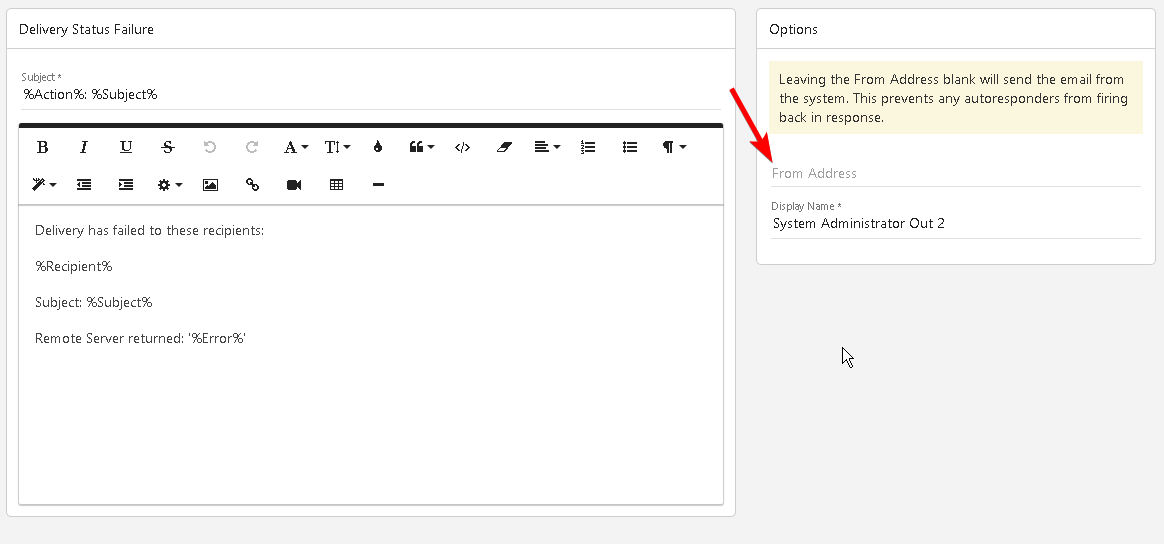The width and height of the screenshot is (1164, 544).
Task: Insert an unordered bullet list
Action: click(630, 147)
